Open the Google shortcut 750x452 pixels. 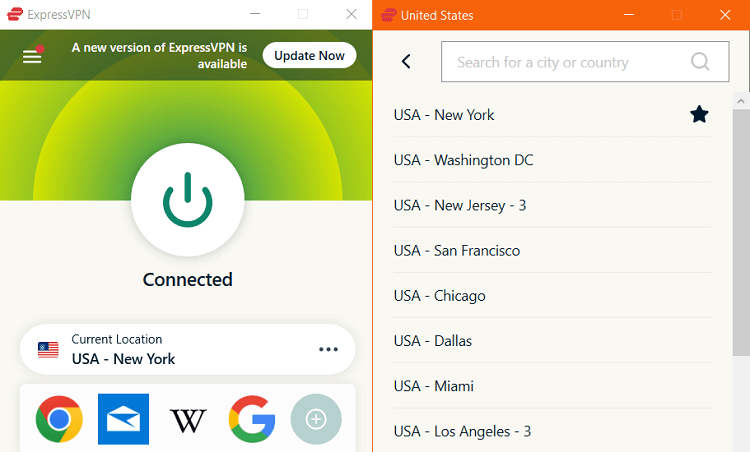tap(252, 419)
